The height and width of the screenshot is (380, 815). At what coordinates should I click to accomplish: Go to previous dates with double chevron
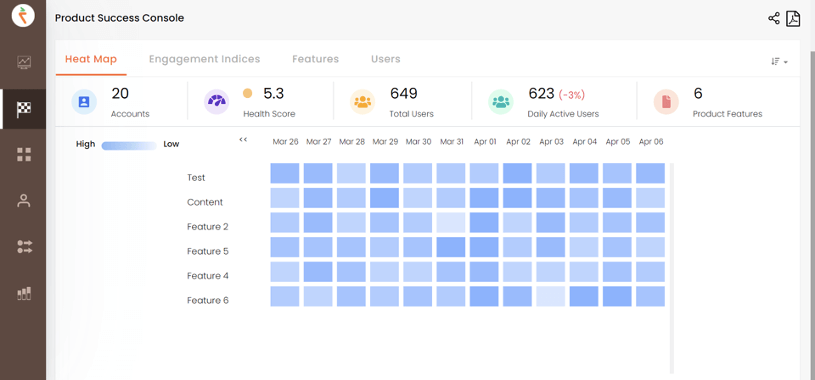(243, 139)
